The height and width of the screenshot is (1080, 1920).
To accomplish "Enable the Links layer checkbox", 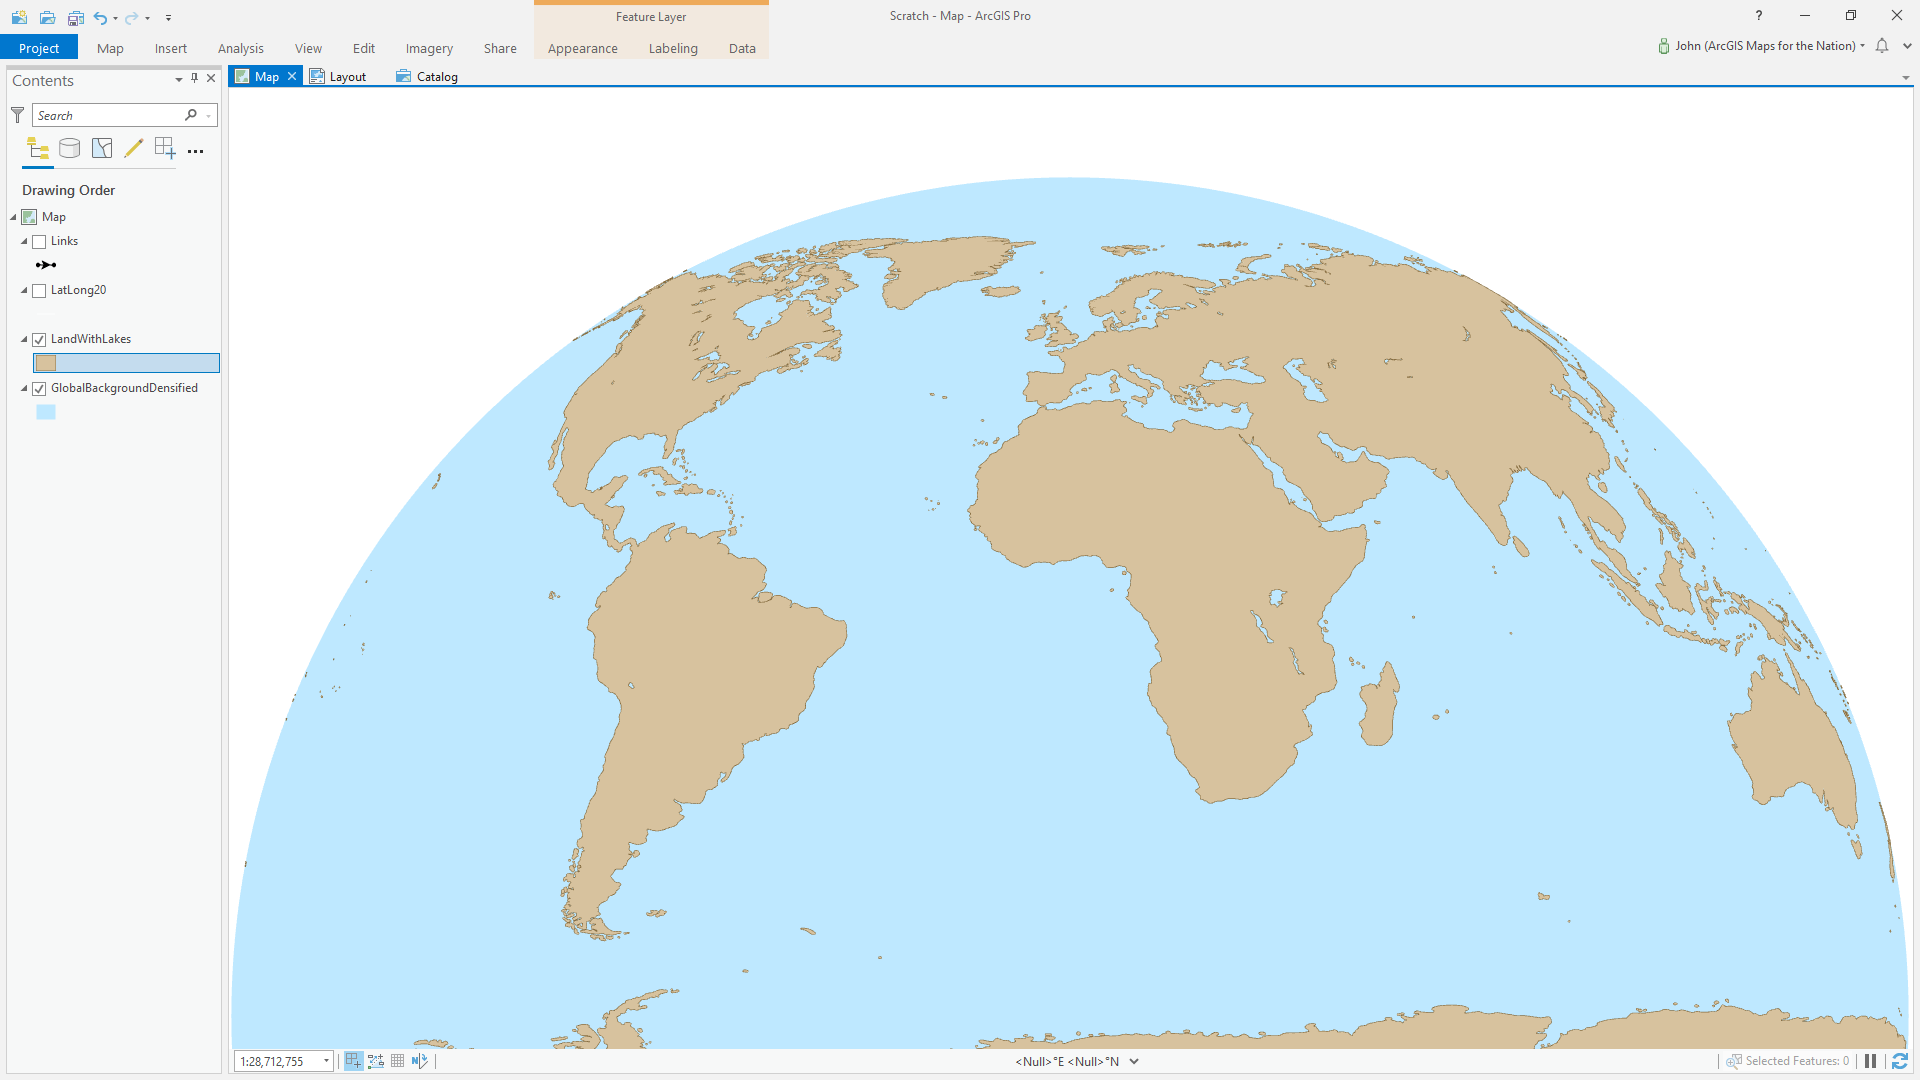I will click(x=40, y=242).
